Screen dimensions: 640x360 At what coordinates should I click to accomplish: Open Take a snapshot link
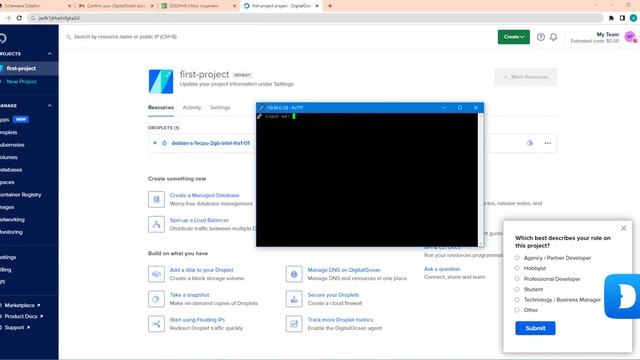point(189,295)
